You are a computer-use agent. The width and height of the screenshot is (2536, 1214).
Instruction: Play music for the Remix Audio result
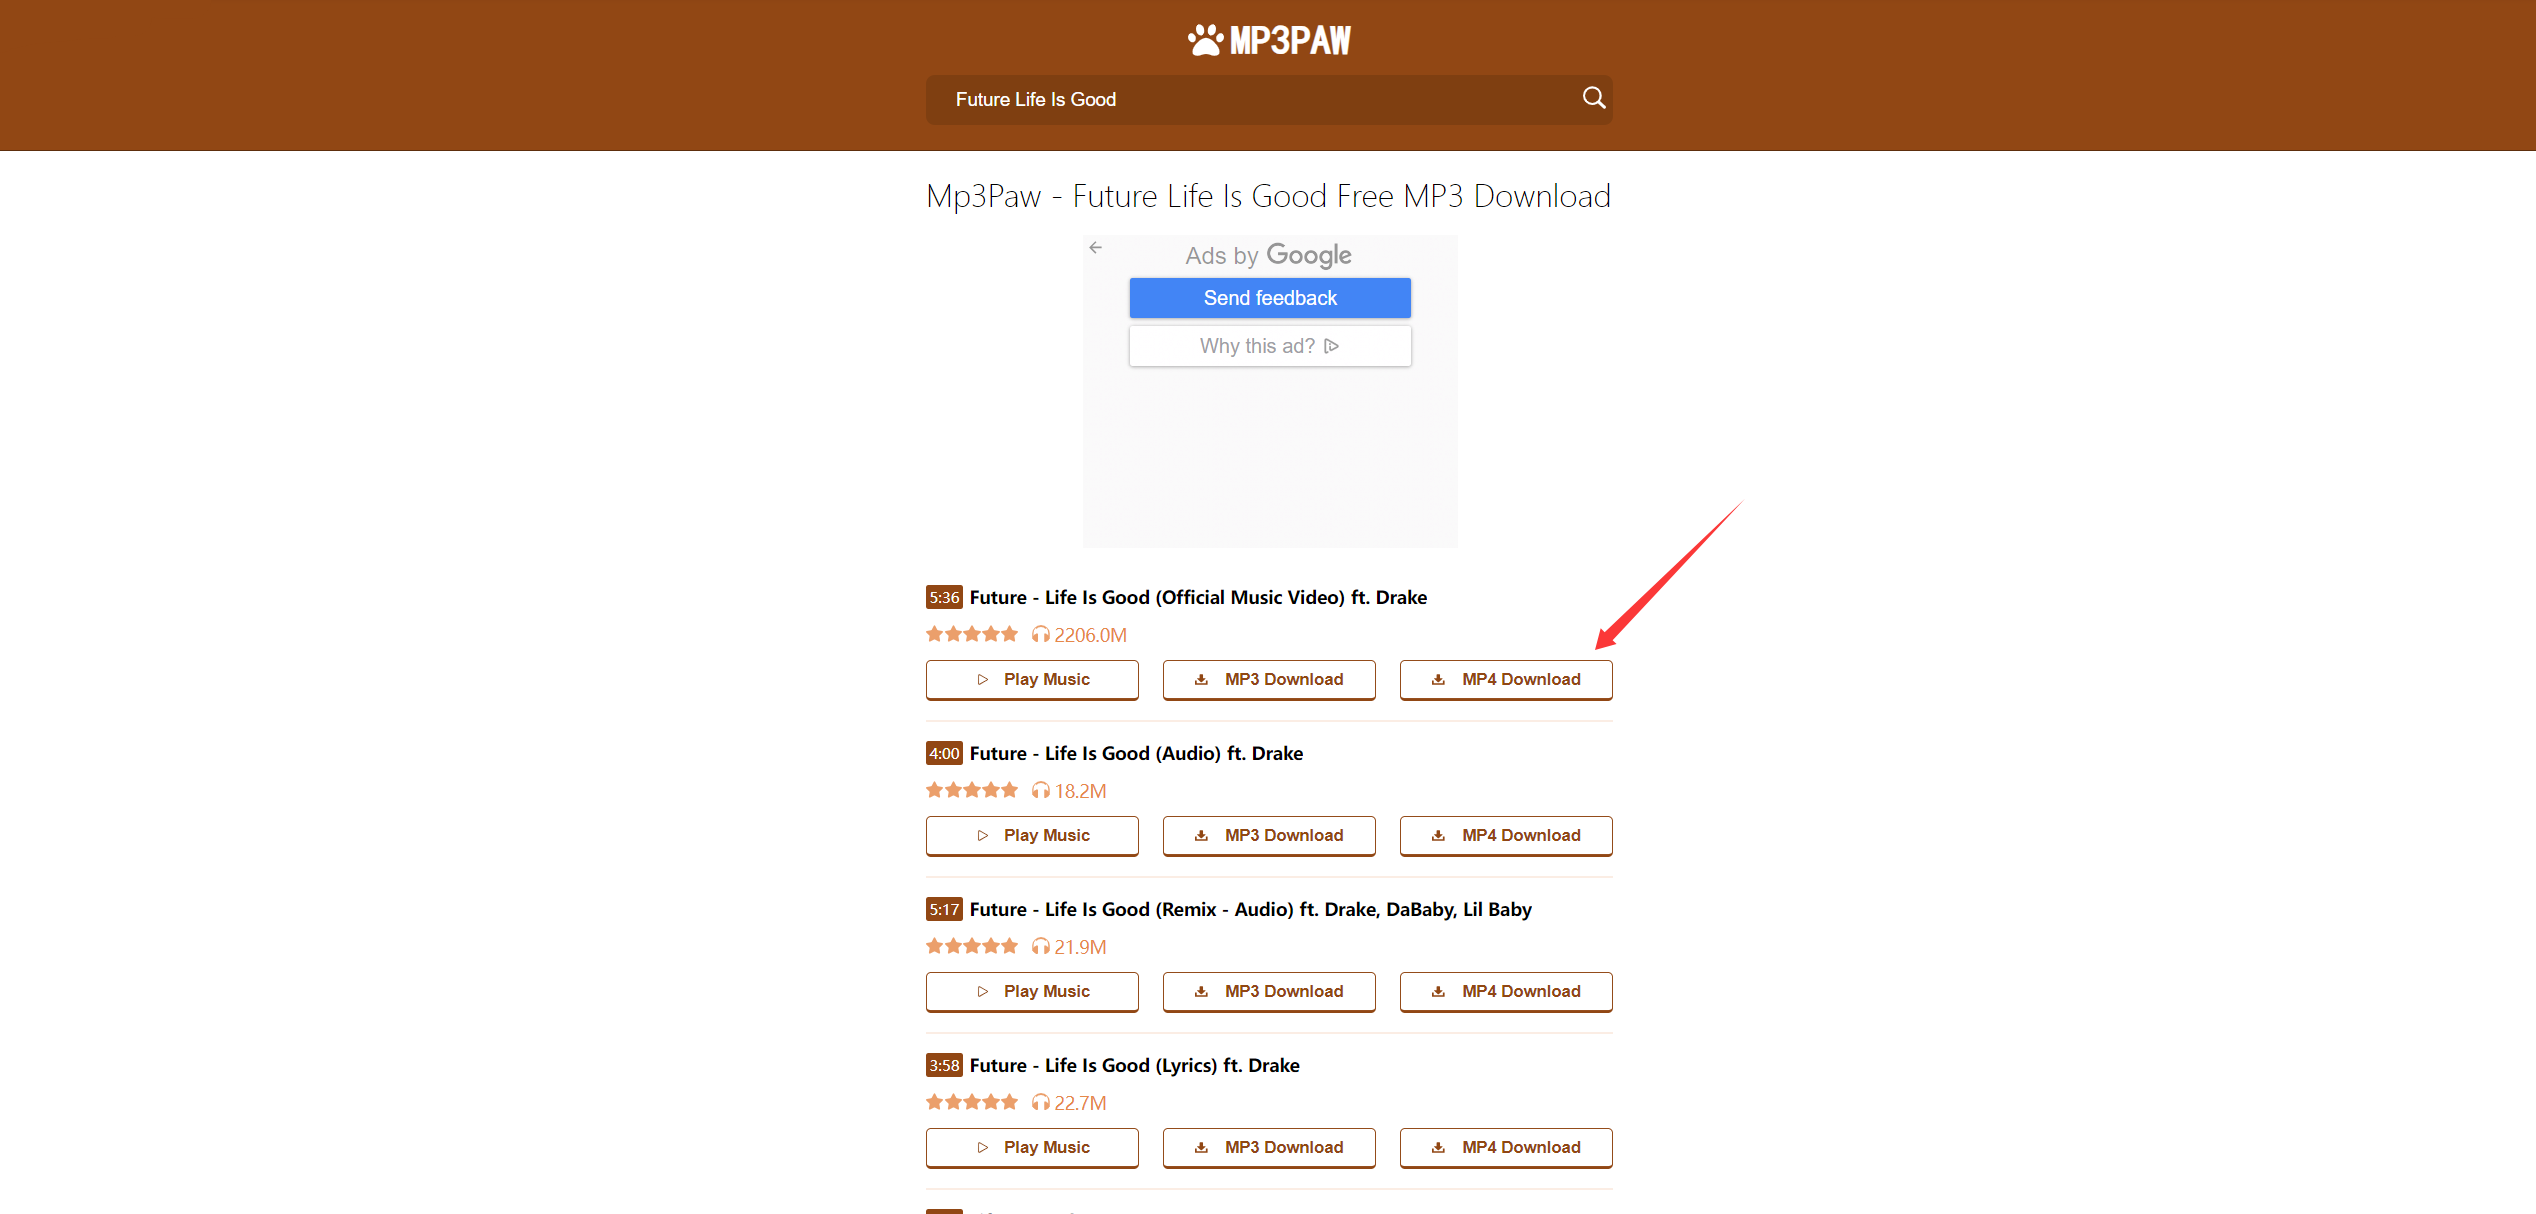pyautogui.click(x=1032, y=991)
